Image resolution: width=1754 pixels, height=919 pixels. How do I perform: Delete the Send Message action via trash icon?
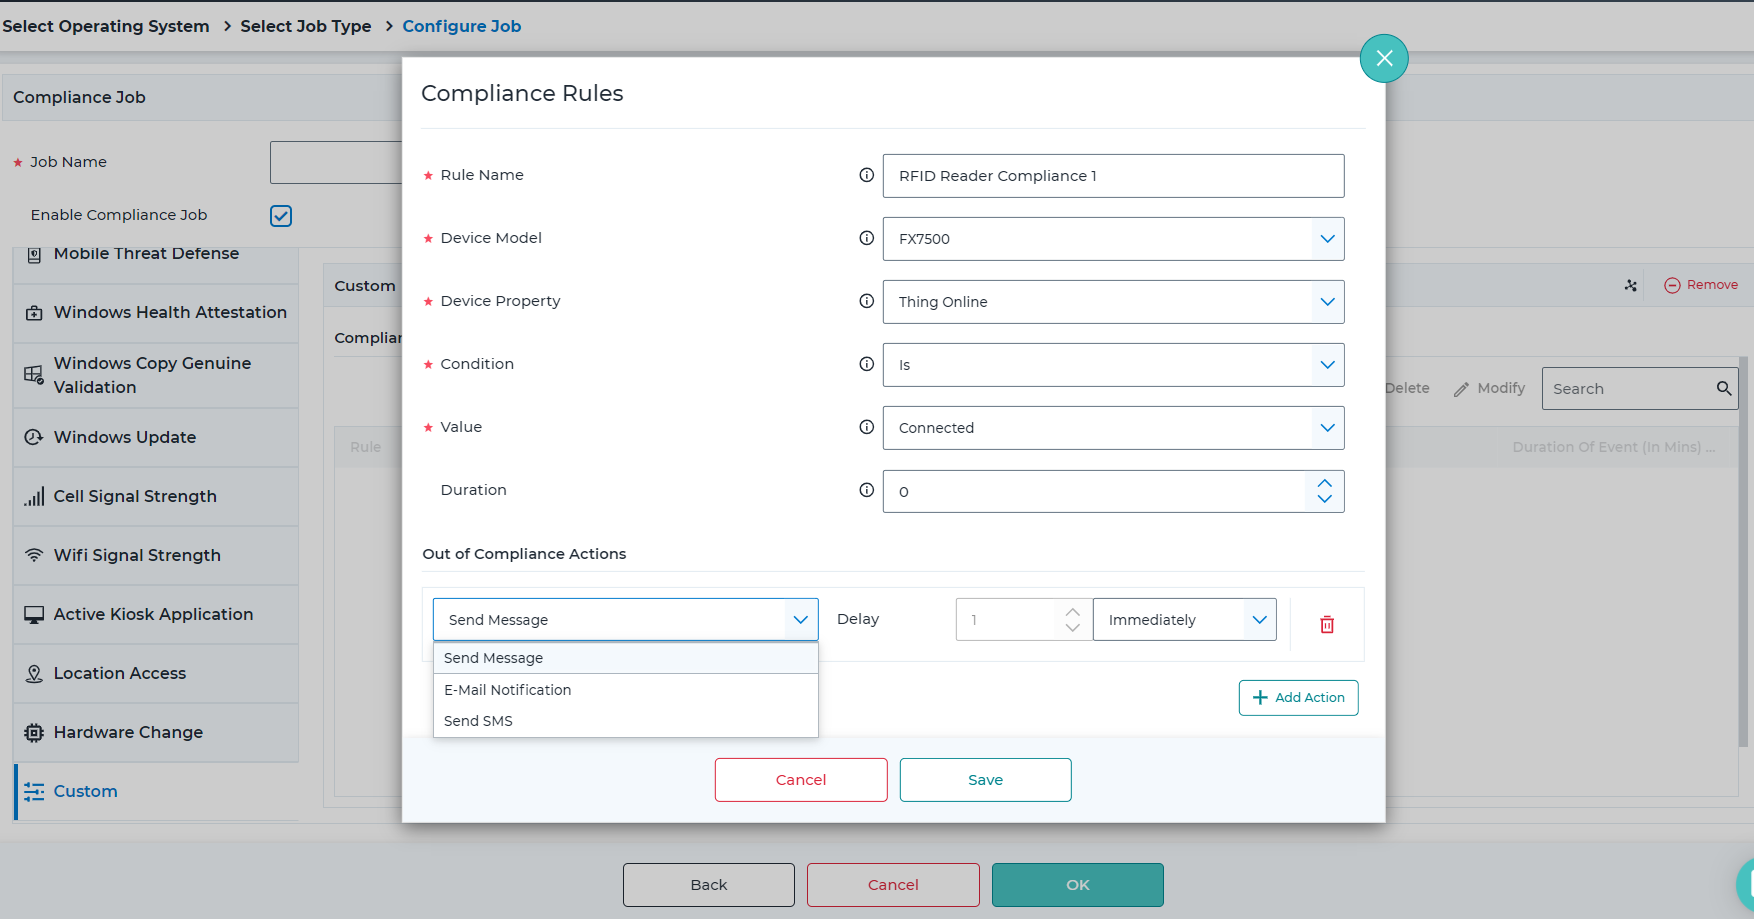[1327, 624]
